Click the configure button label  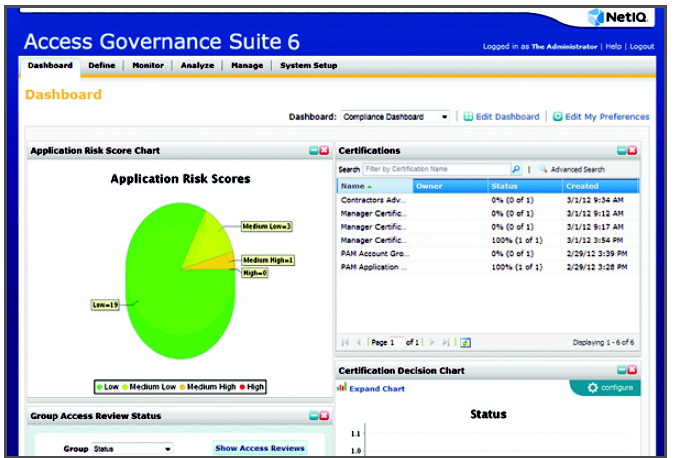pos(617,388)
